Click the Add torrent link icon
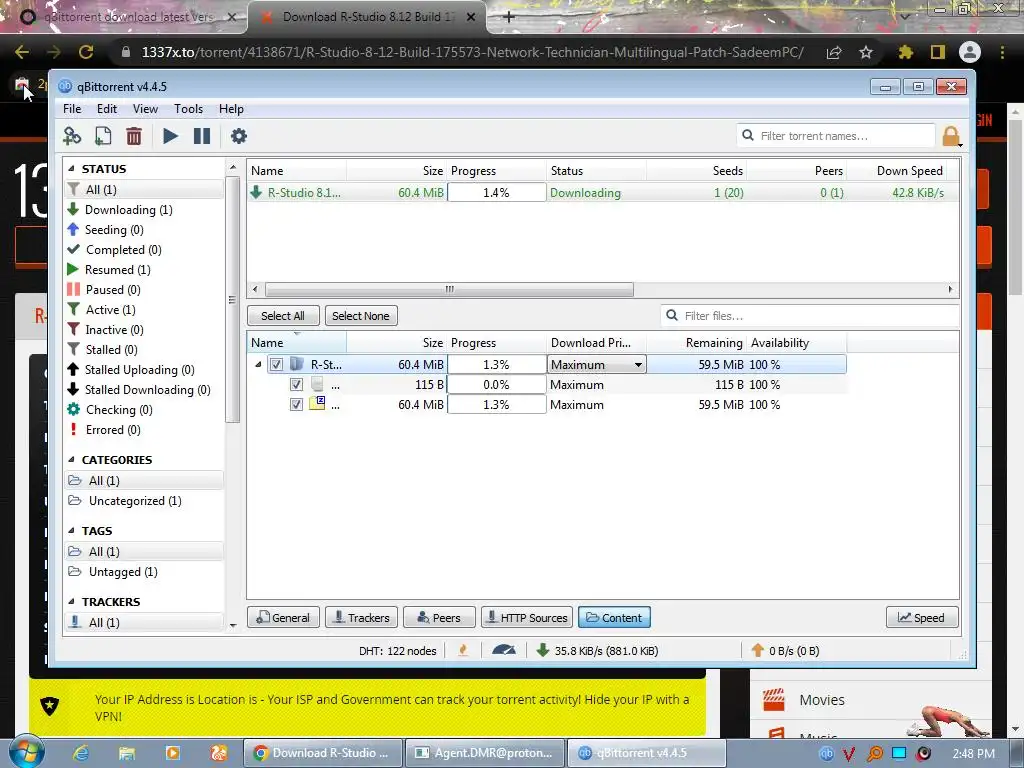This screenshot has width=1024, height=768. click(72, 136)
